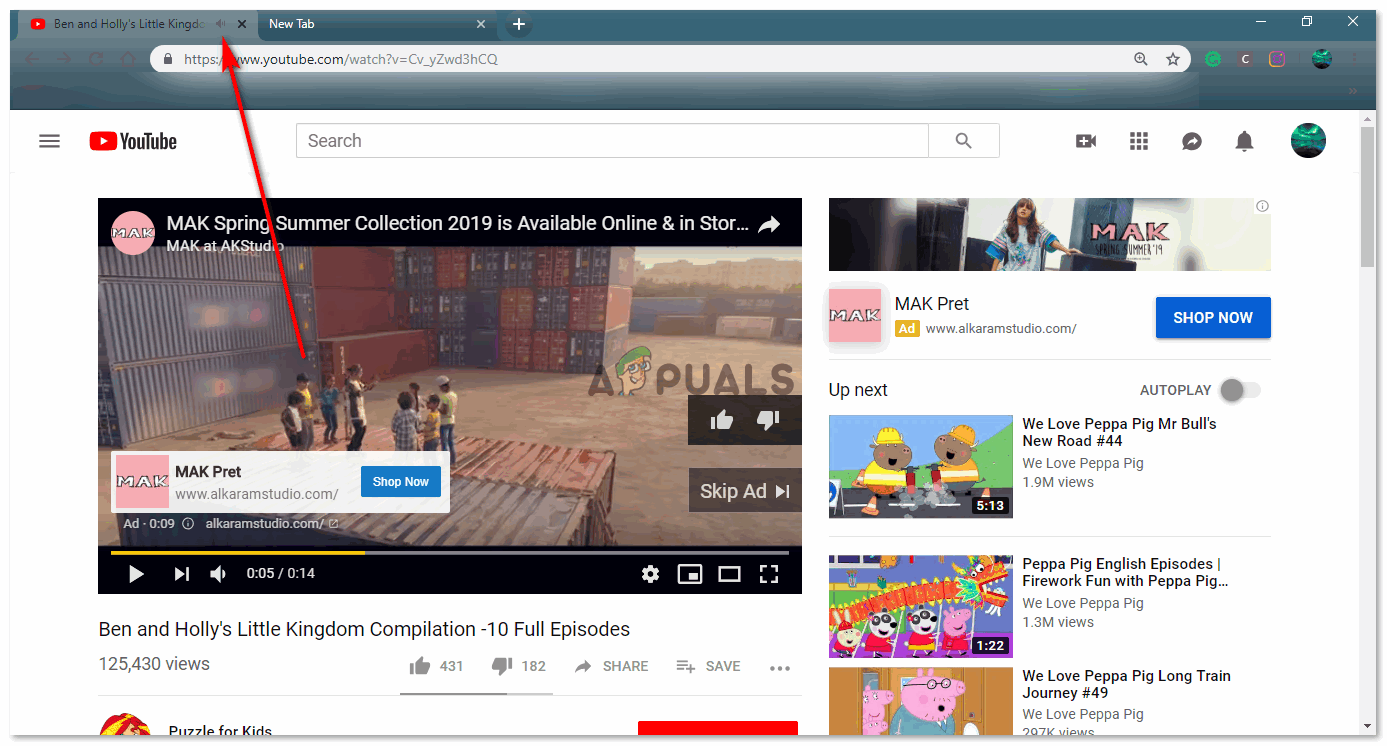
Task: Open video player settings gear
Action: [x=650, y=573]
